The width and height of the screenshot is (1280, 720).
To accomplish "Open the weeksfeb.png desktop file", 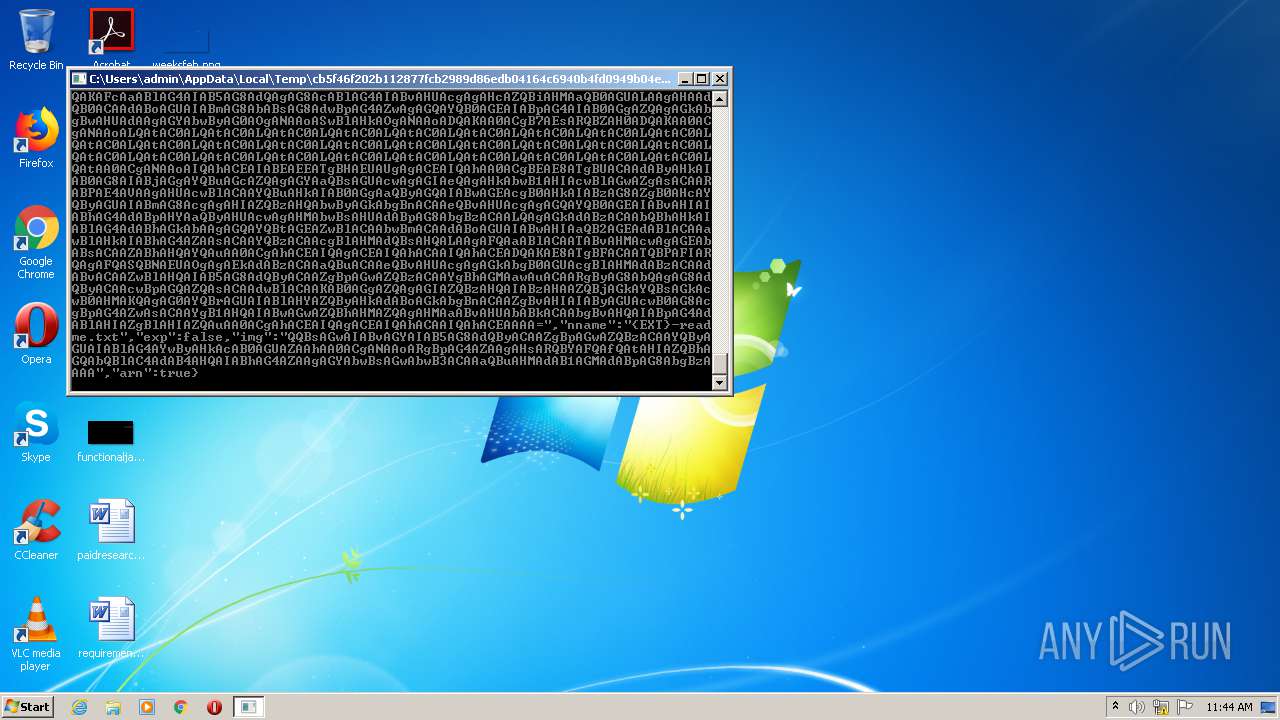I will [186, 46].
